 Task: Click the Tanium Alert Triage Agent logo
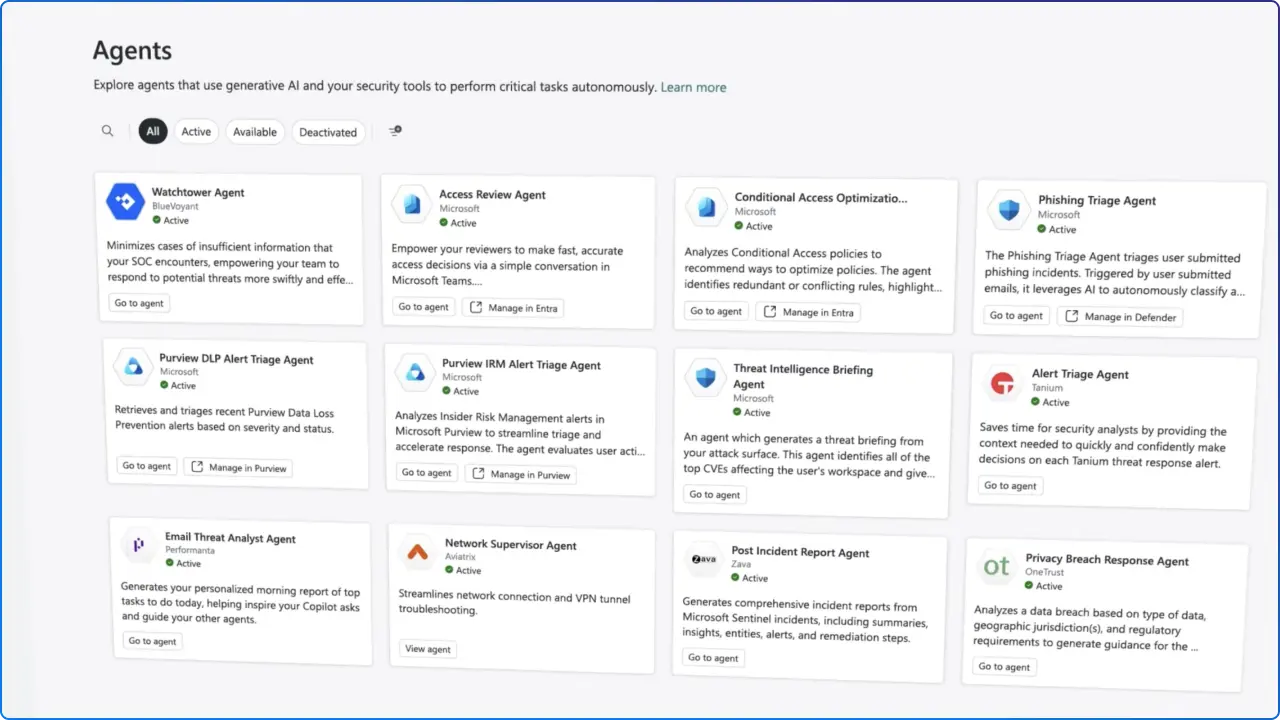(1002, 383)
